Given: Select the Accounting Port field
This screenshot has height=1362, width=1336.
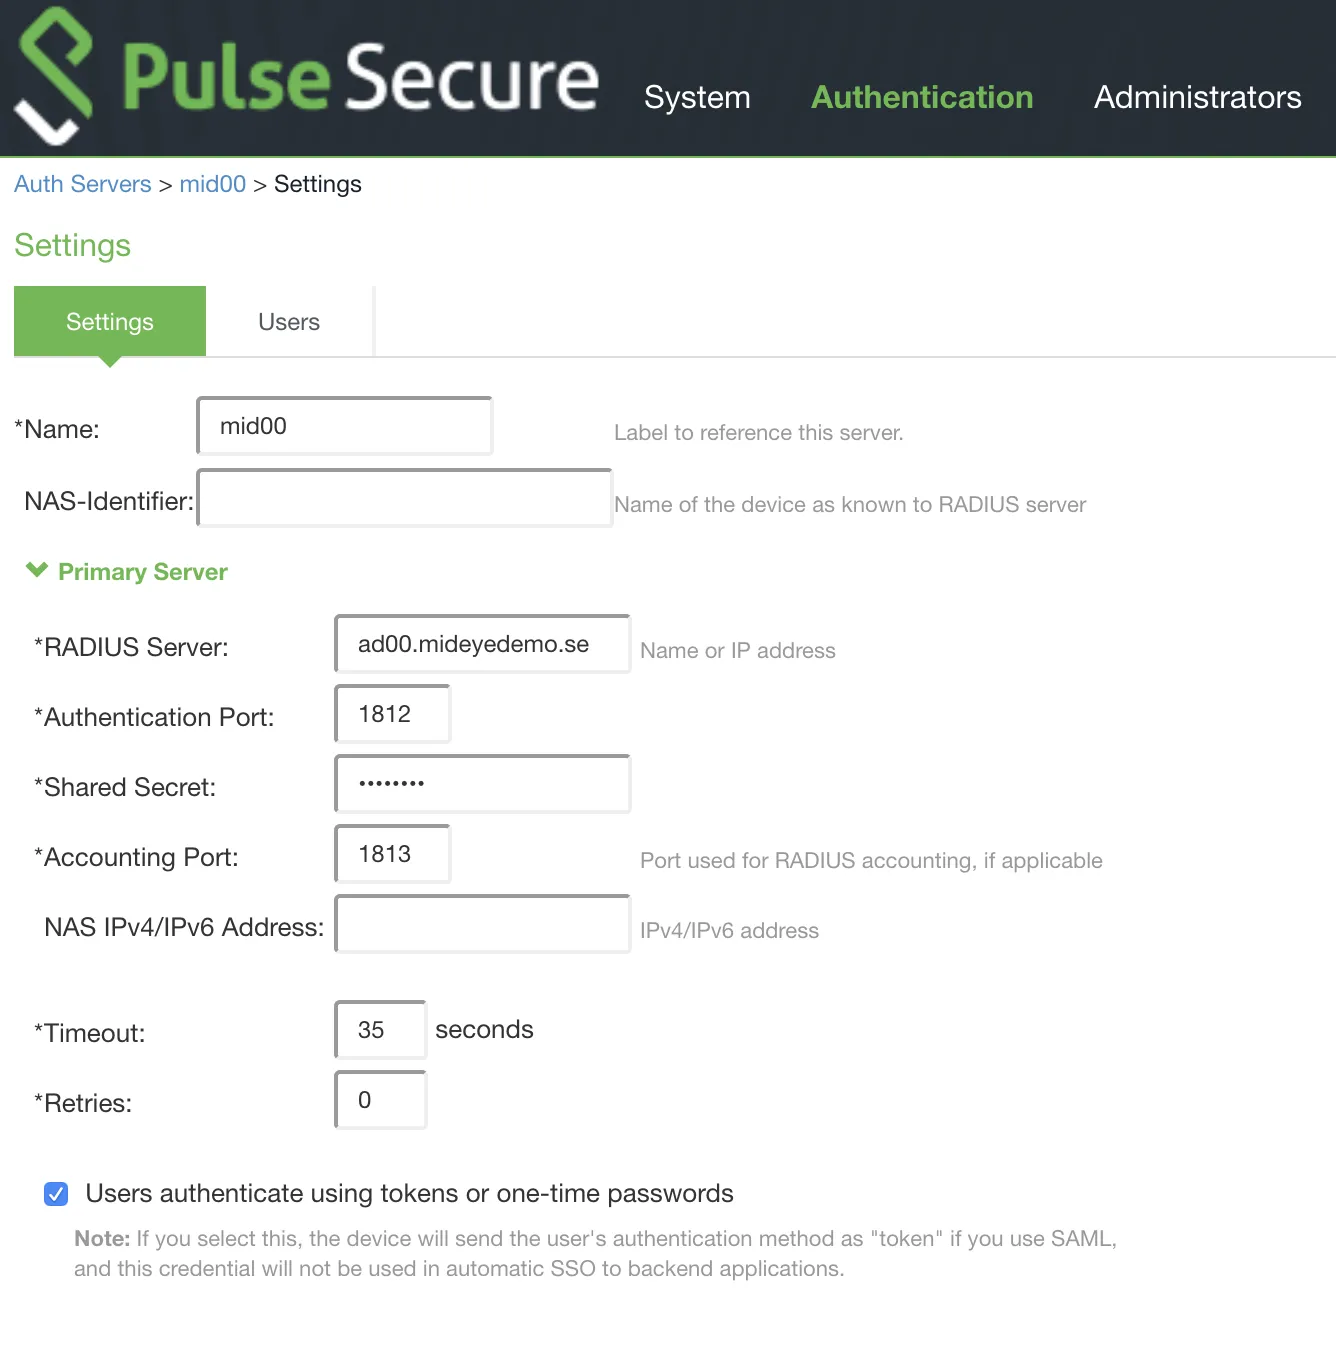Looking at the screenshot, I should [392, 853].
